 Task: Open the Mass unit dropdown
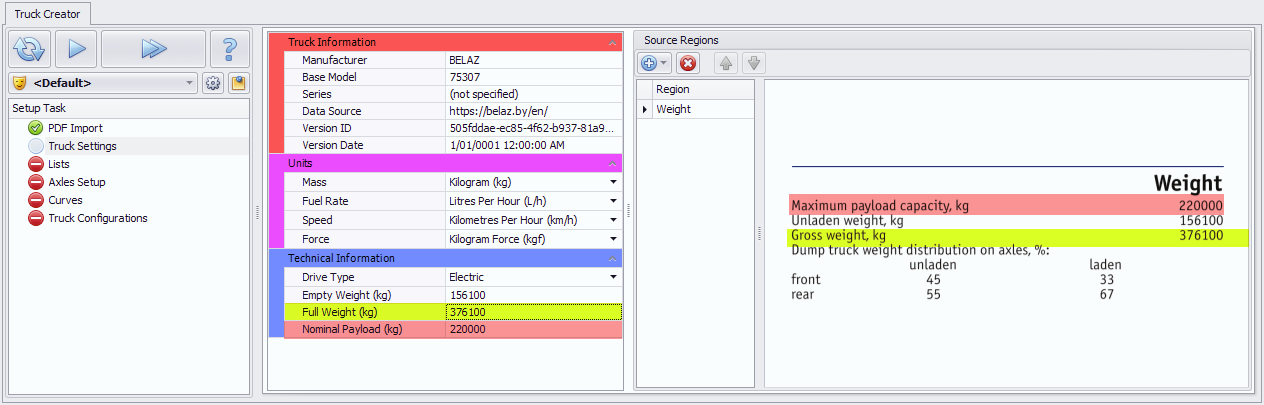[x=613, y=182]
